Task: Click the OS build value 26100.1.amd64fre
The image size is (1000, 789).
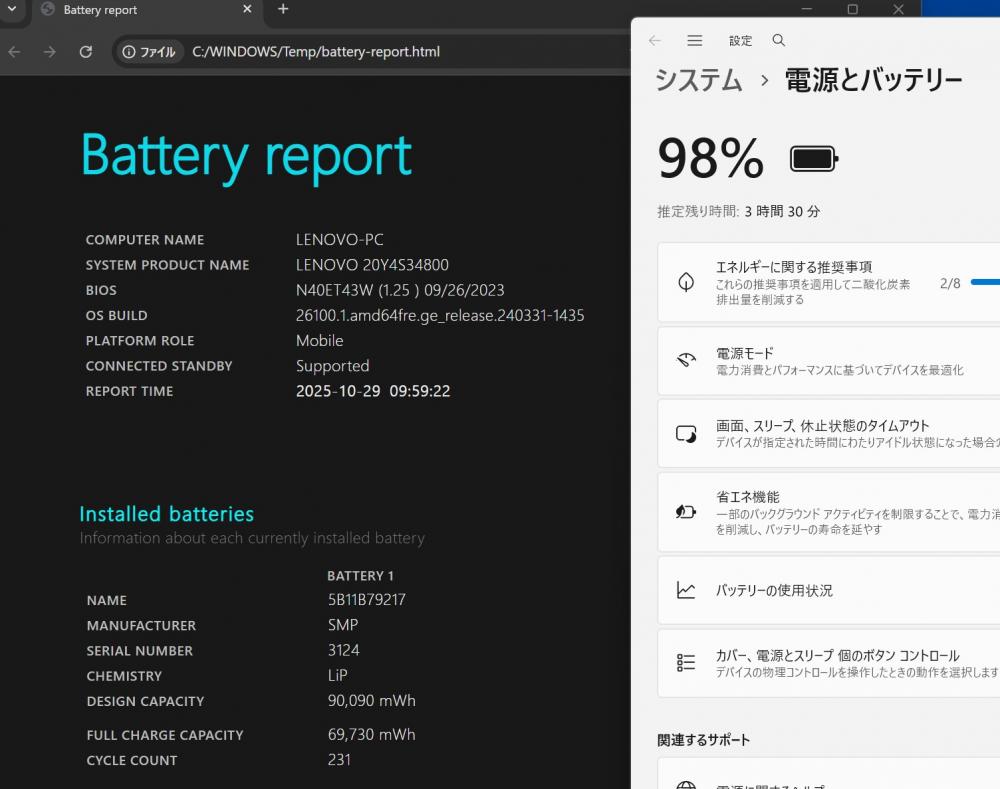Action: (x=439, y=316)
